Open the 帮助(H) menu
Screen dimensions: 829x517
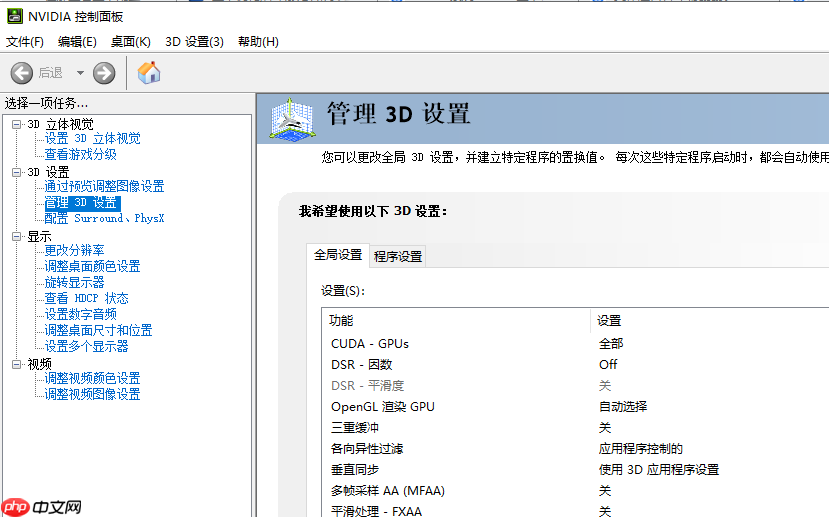pyautogui.click(x=259, y=42)
